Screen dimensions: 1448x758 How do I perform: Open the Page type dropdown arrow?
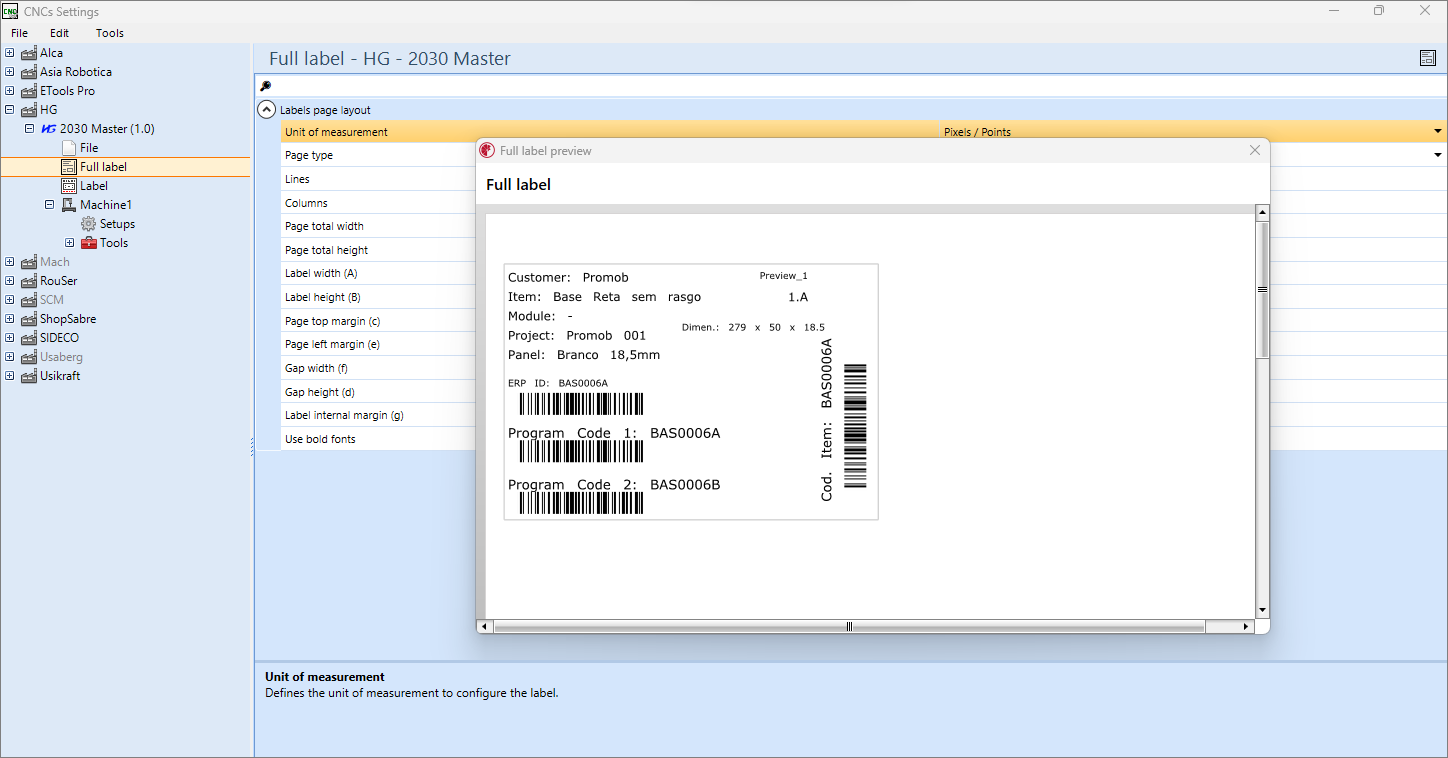coord(1438,155)
